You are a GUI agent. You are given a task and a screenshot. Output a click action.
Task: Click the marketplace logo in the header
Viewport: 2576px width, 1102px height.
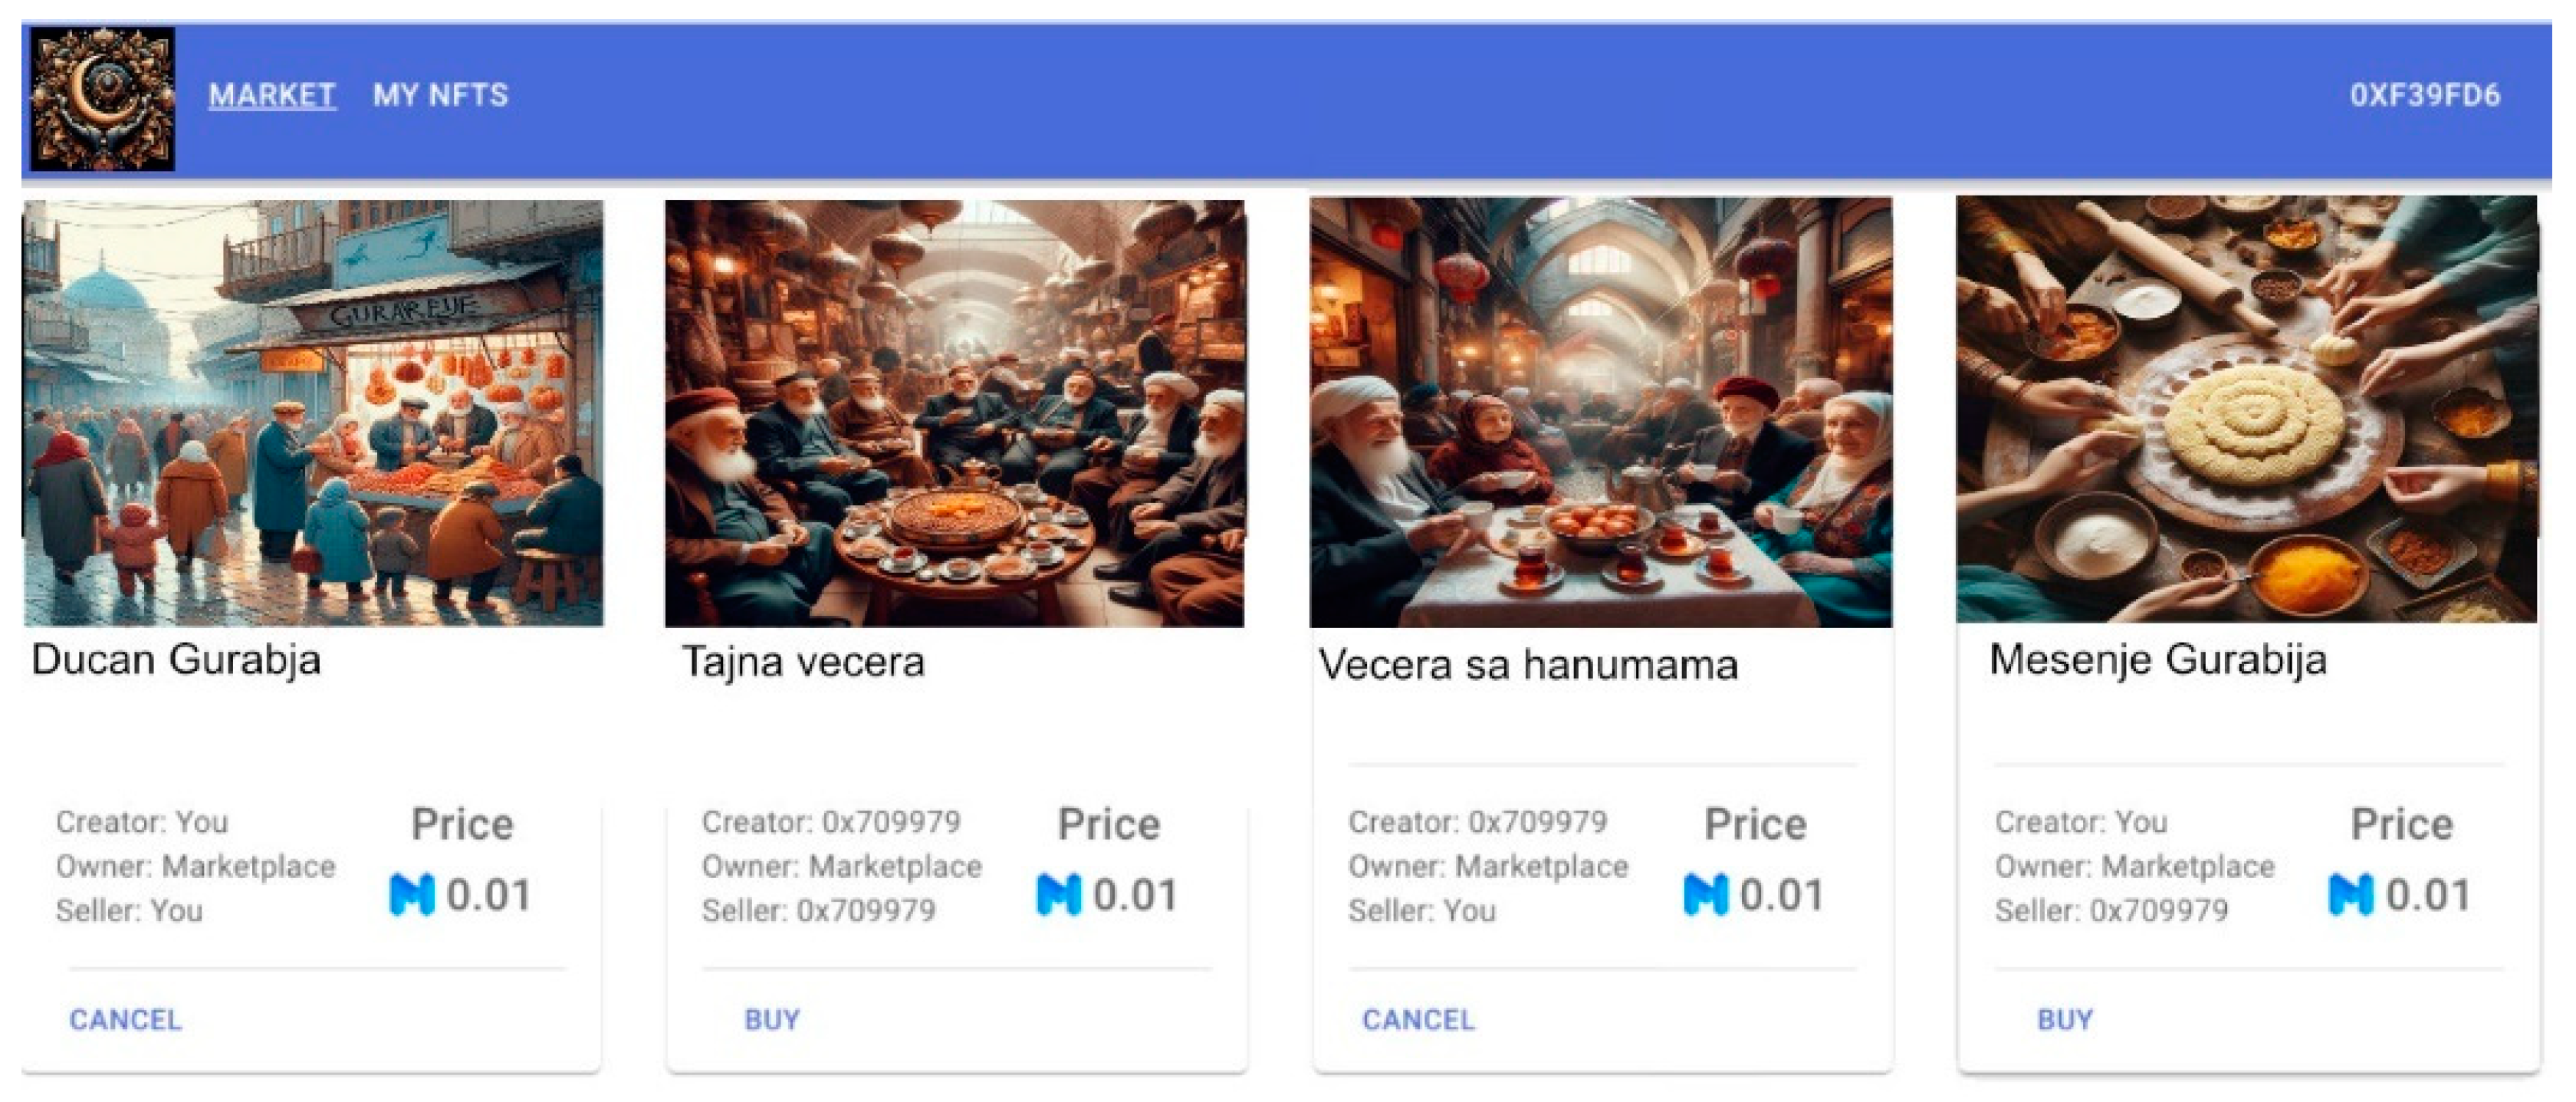click(x=103, y=98)
